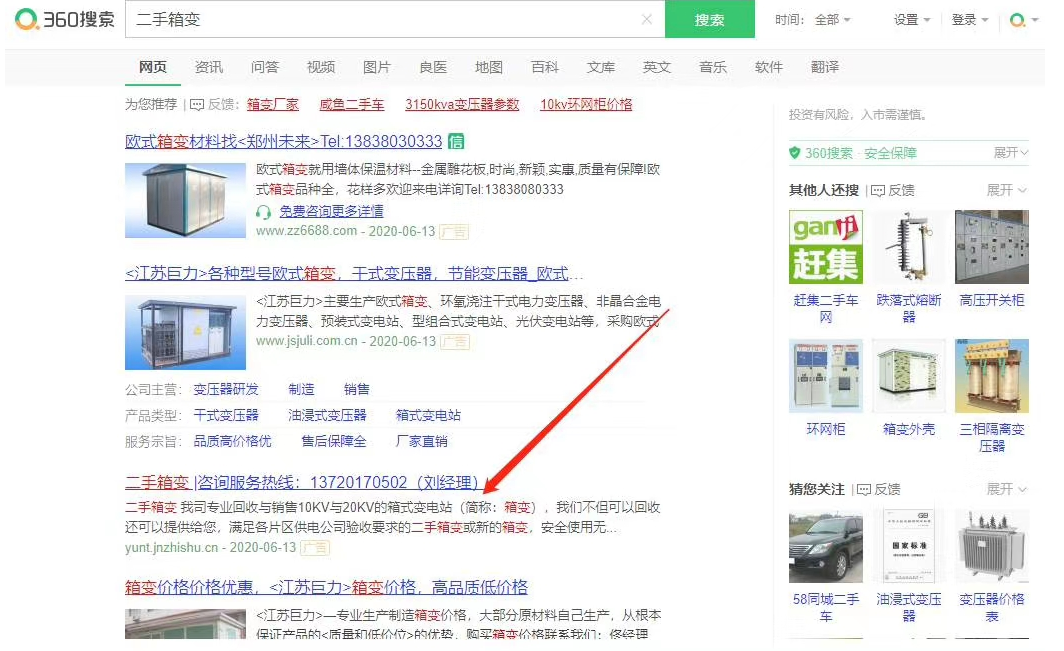The width and height of the screenshot is (1064, 651).
Task: Open the 地图 tab
Action: point(489,67)
